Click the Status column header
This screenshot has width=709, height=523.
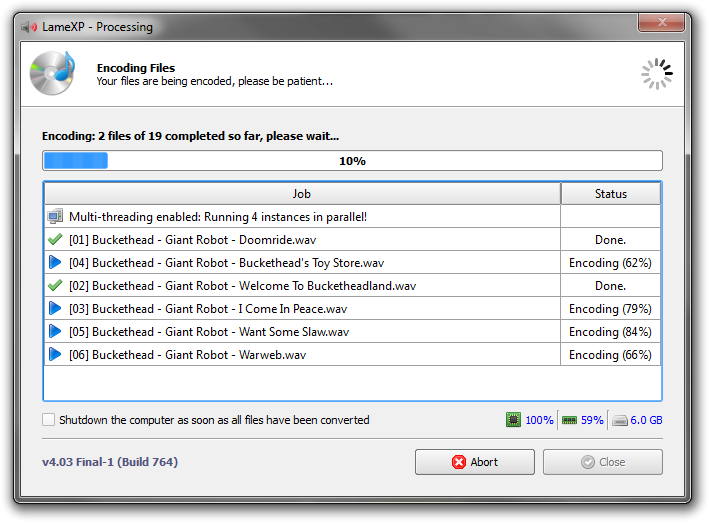(x=610, y=194)
